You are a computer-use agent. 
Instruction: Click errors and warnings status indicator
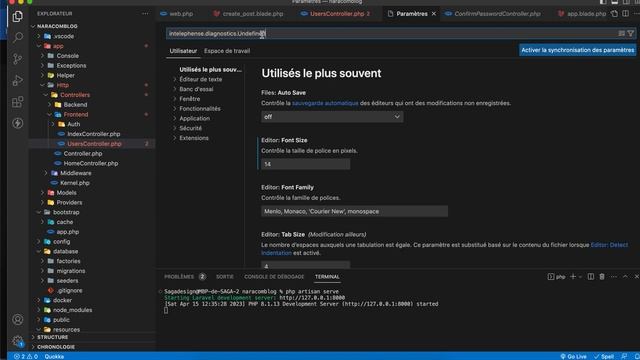tap(26, 356)
